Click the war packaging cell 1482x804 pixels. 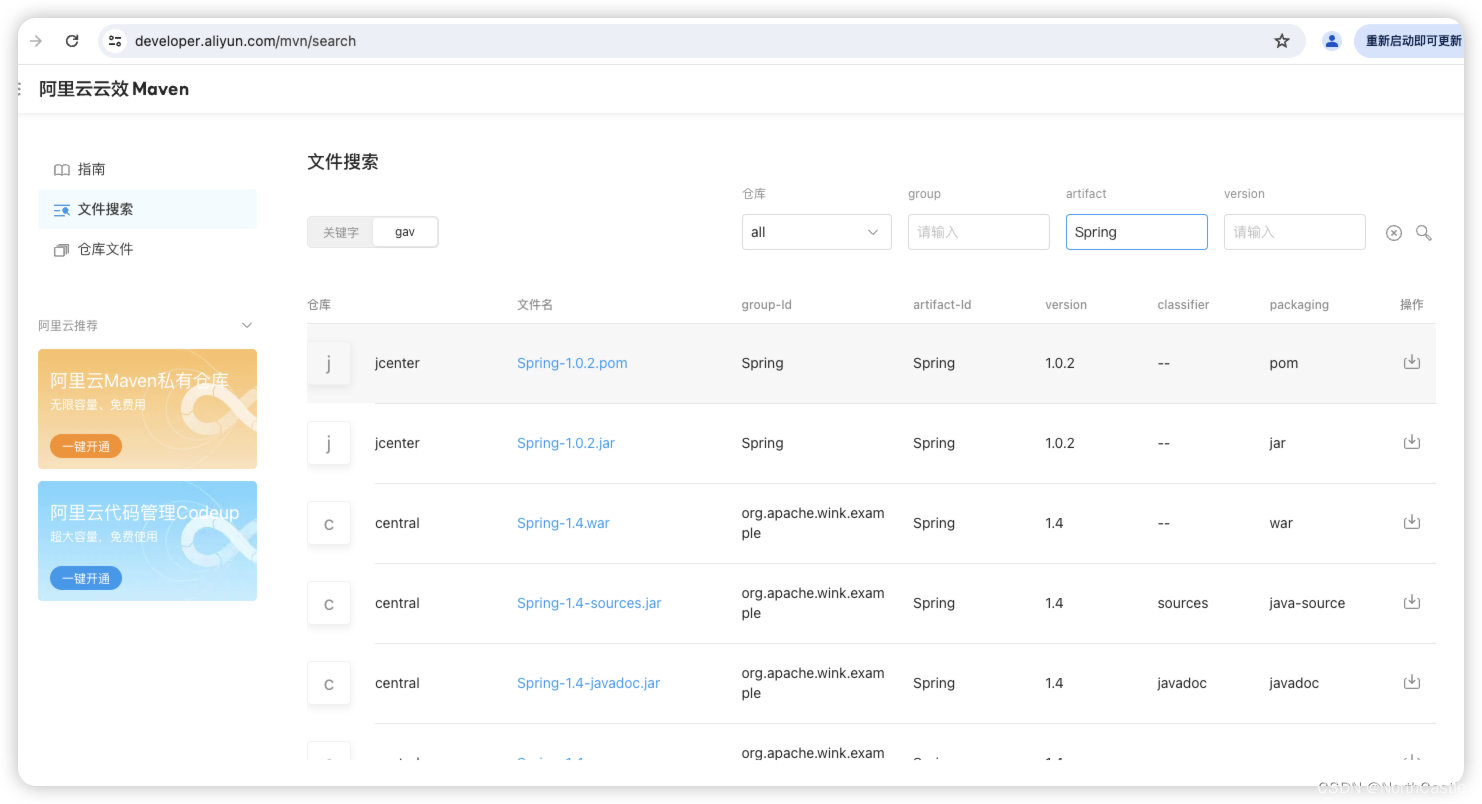pyautogui.click(x=1281, y=523)
